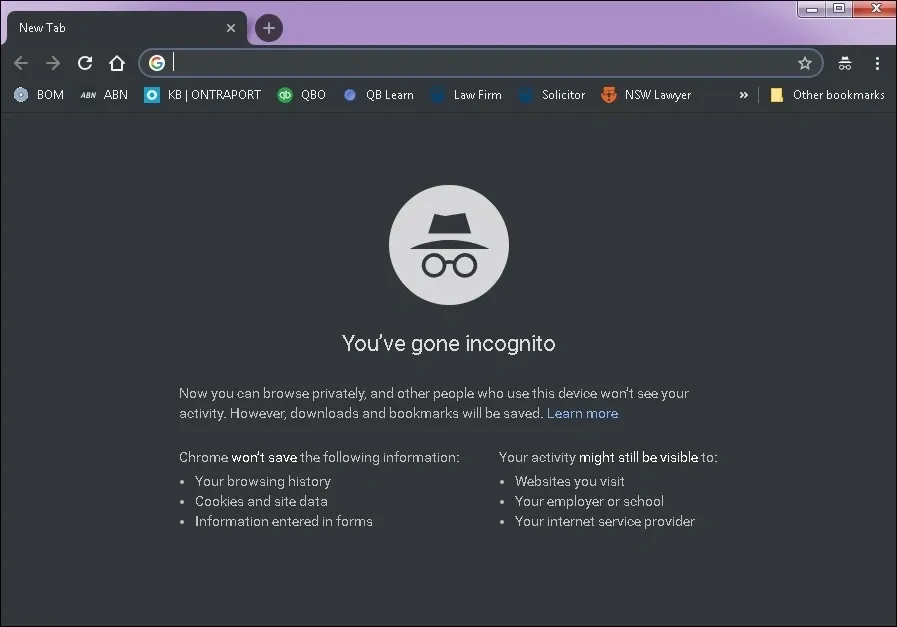Open a new tab with plus button
897x627 pixels.
(x=269, y=28)
